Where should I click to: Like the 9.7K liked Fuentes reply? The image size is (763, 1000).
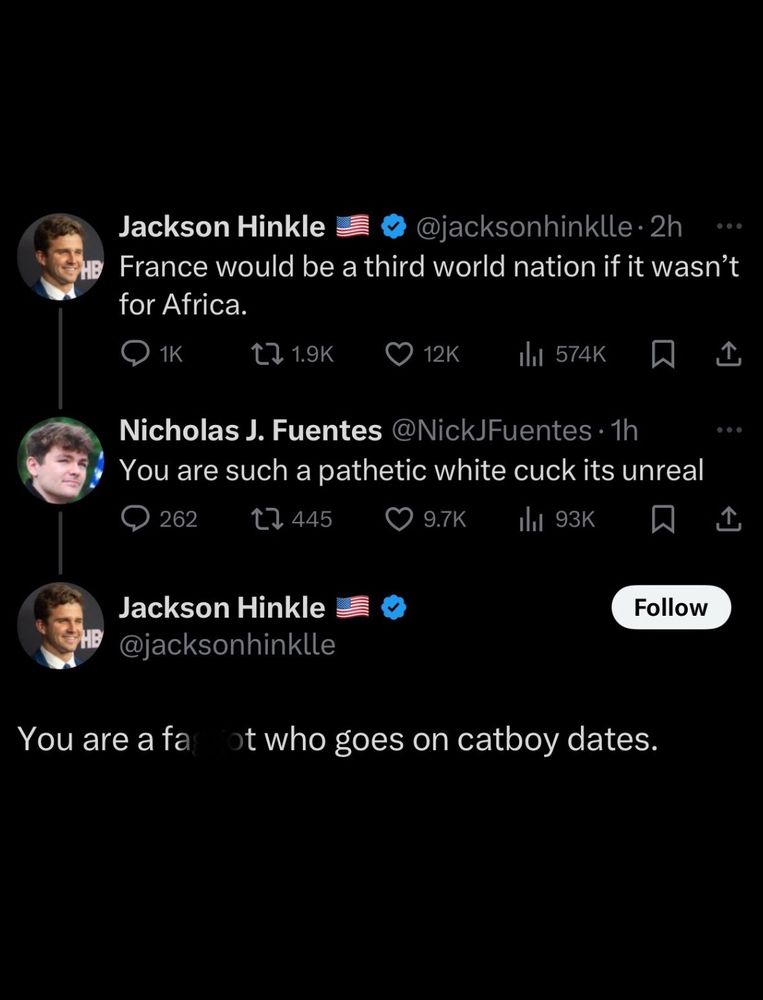(x=399, y=518)
